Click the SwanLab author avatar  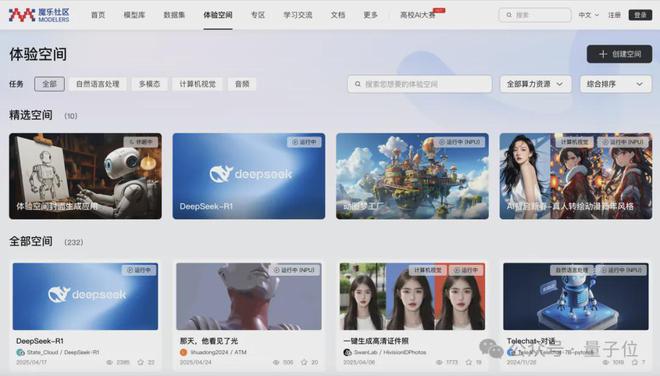pyautogui.click(x=347, y=352)
